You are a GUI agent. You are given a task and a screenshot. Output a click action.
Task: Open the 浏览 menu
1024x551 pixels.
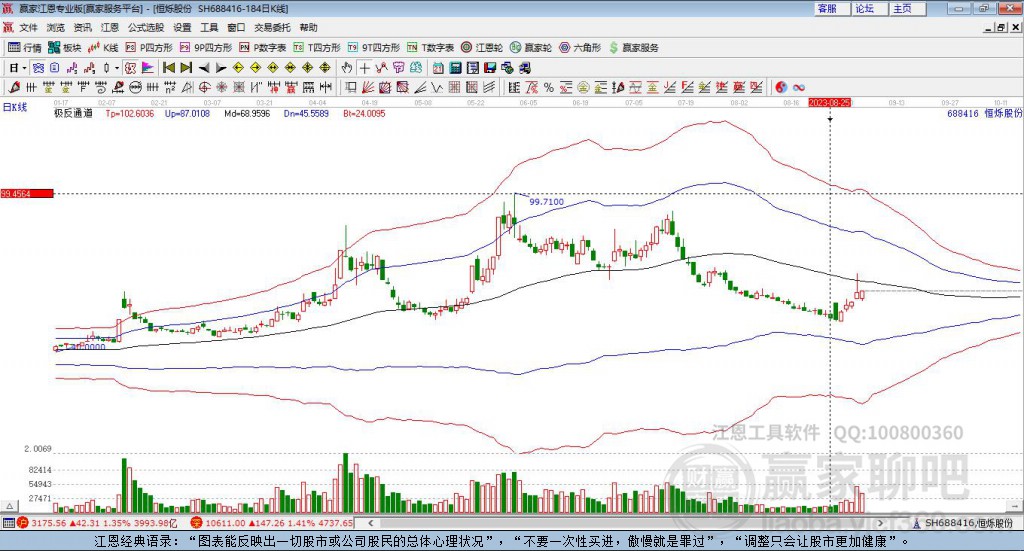point(56,27)
